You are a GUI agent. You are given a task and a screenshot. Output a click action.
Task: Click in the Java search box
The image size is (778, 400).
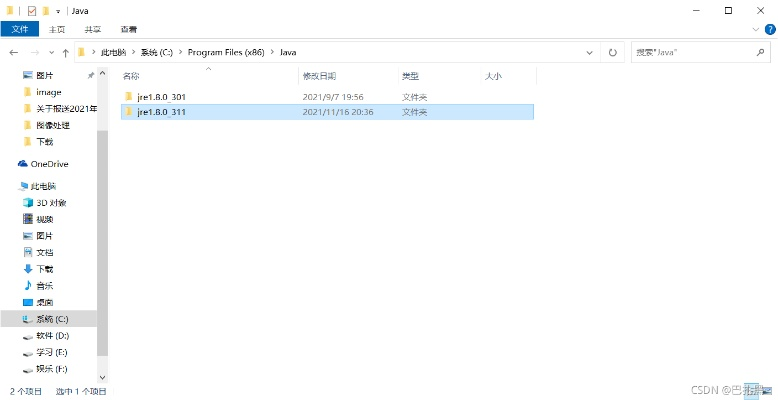[x=690, y=52]
